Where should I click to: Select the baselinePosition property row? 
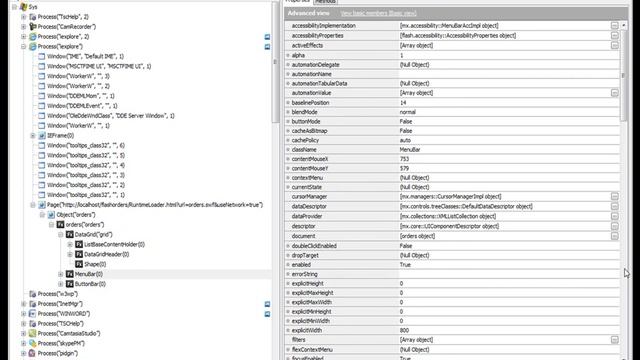452,102
